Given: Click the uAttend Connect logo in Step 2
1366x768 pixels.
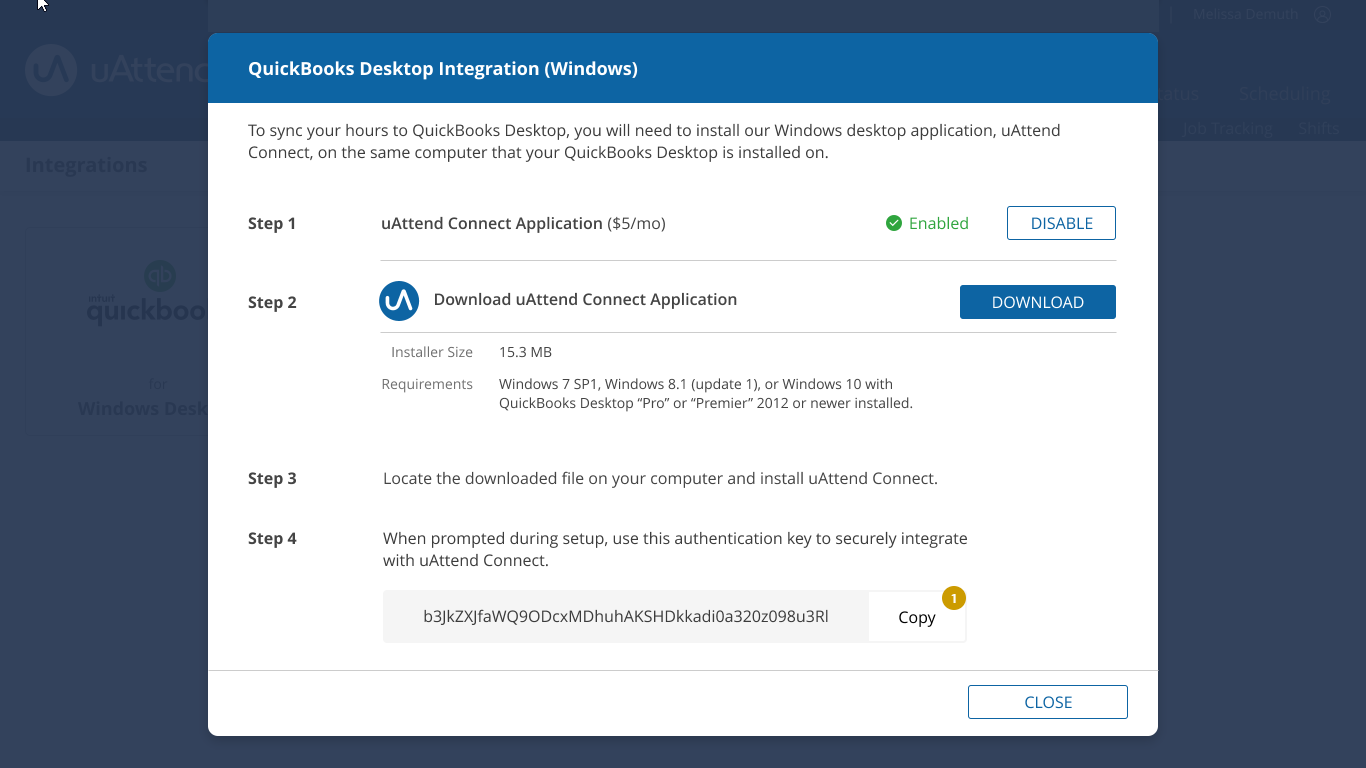Looking at the screenshot, I should [399, 301].
